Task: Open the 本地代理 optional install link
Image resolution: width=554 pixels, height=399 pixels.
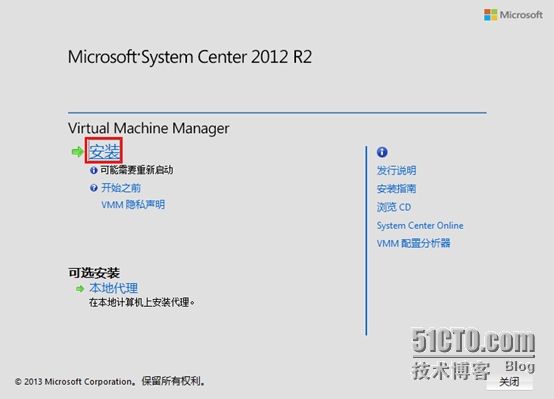Action: 113,288
